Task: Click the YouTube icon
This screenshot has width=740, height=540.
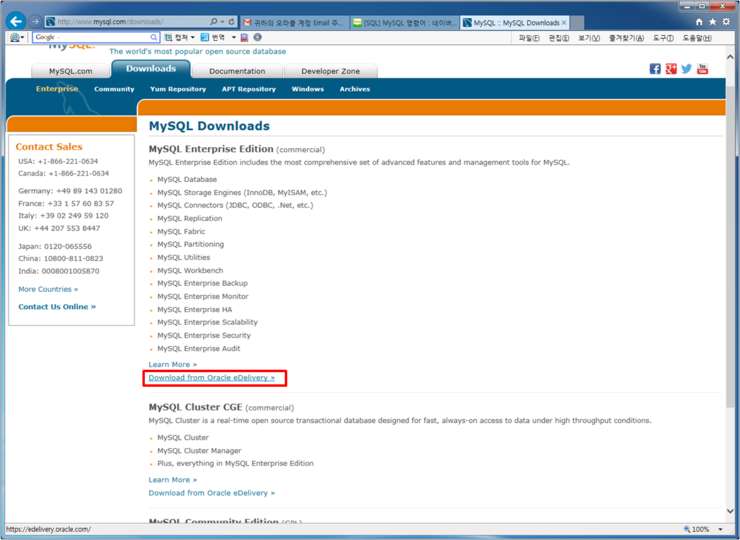Action: pos(702,69)
